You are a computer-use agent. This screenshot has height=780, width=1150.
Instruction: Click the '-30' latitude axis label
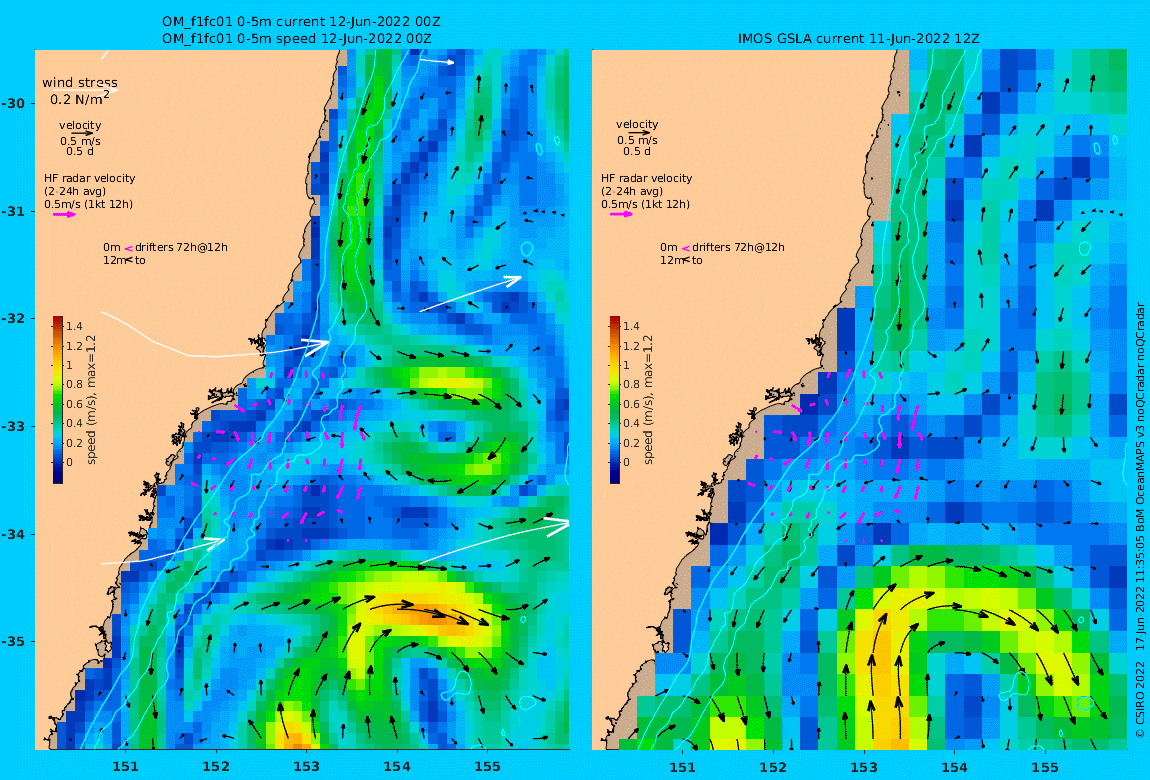click(x=14, y=103)
